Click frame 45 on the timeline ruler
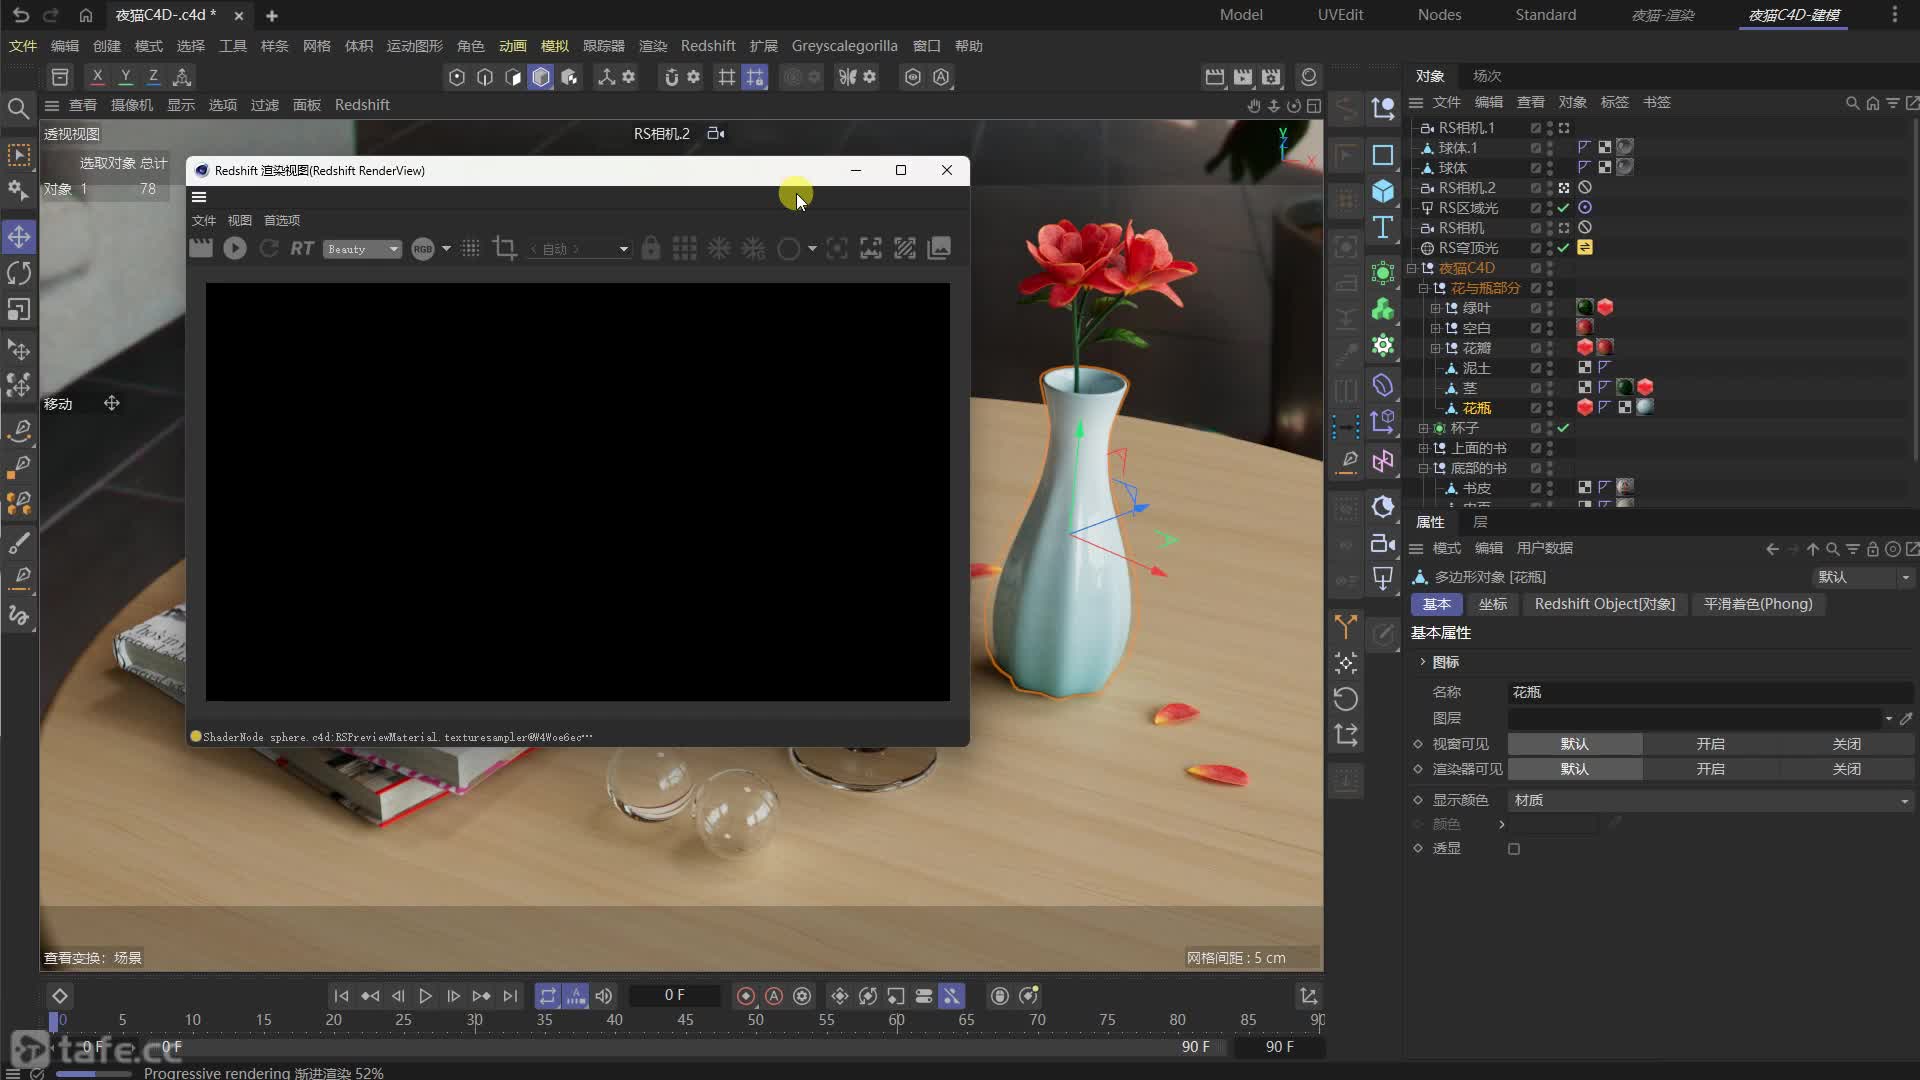1920x1080 pixels. pos(685,1020)
